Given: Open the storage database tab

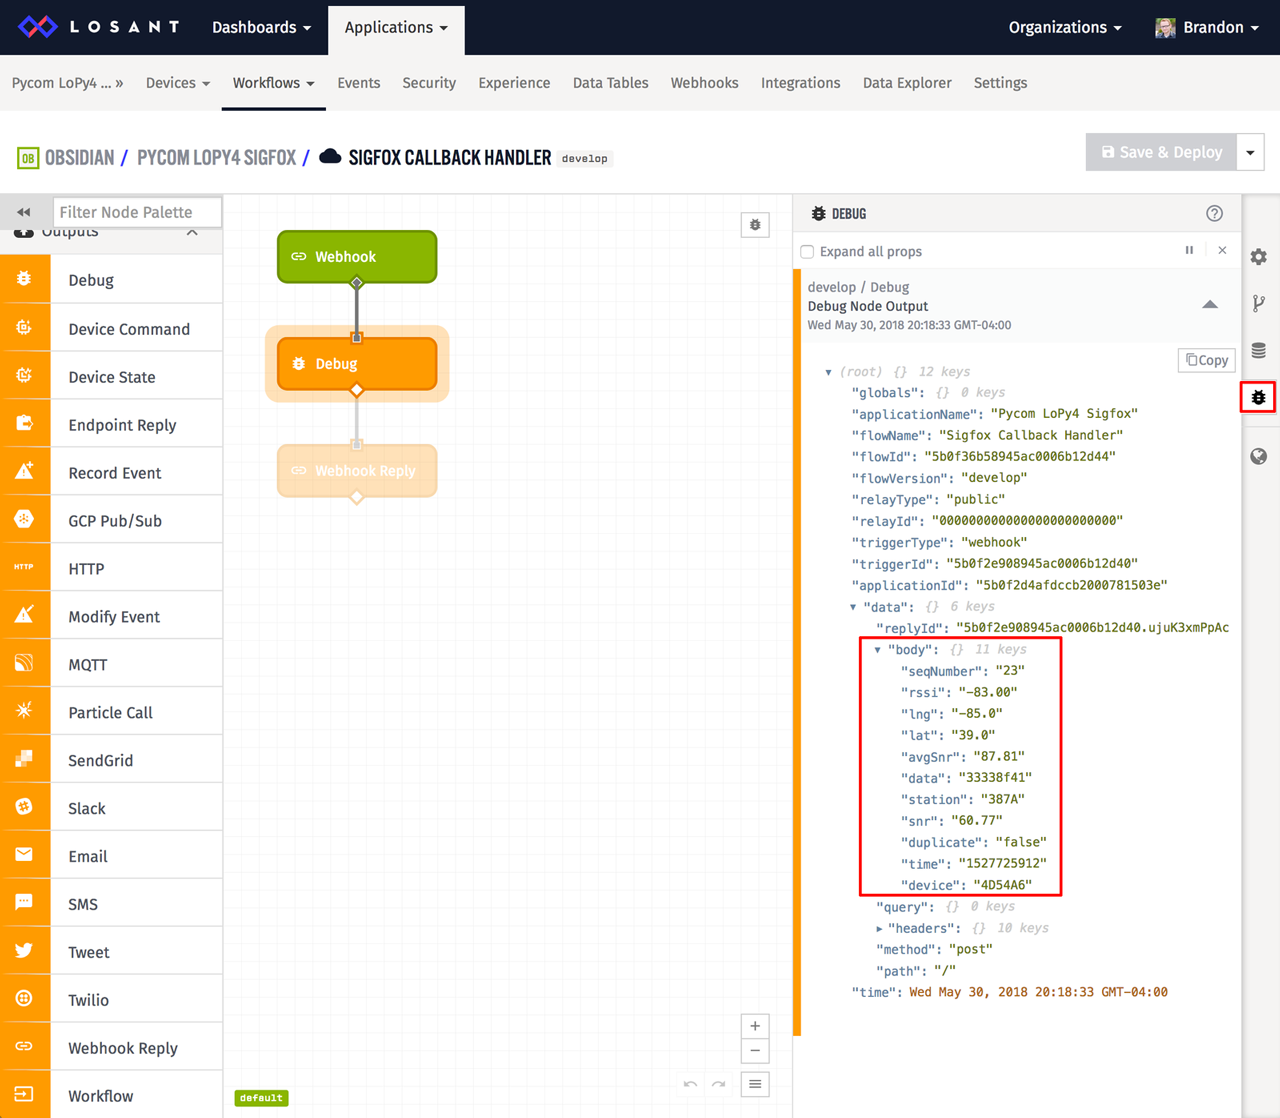Looking at the screenshot, I should 1259,350.
